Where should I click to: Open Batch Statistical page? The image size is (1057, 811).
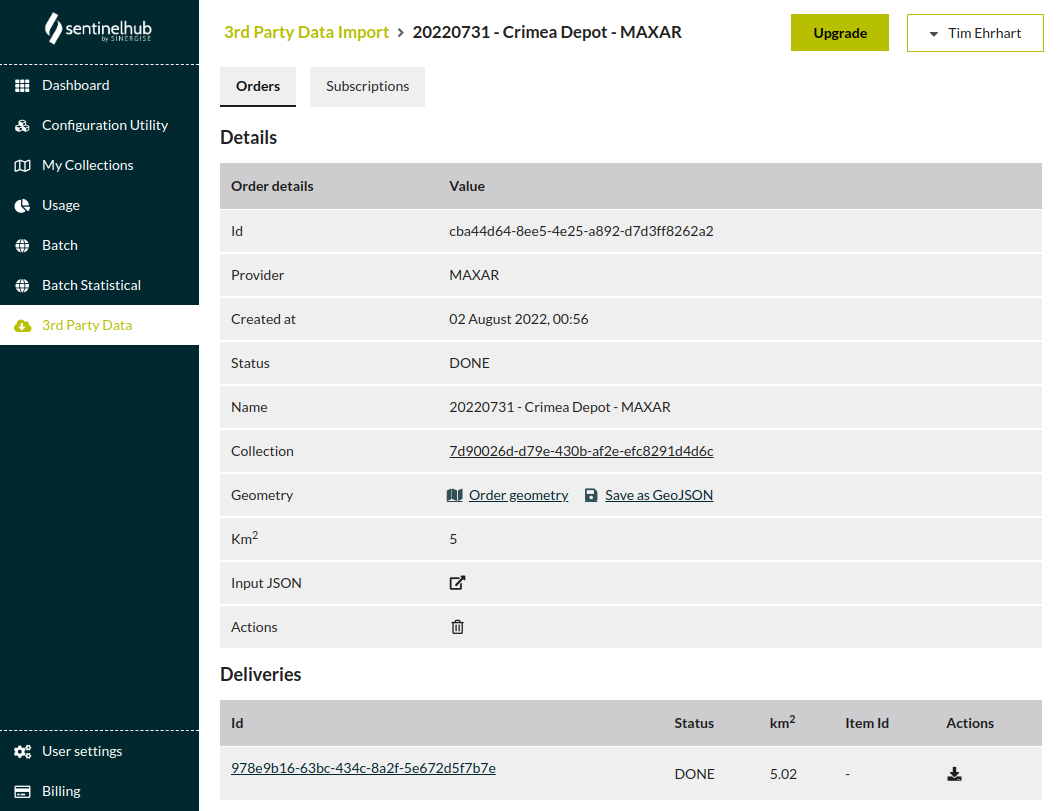click(99, 285)
